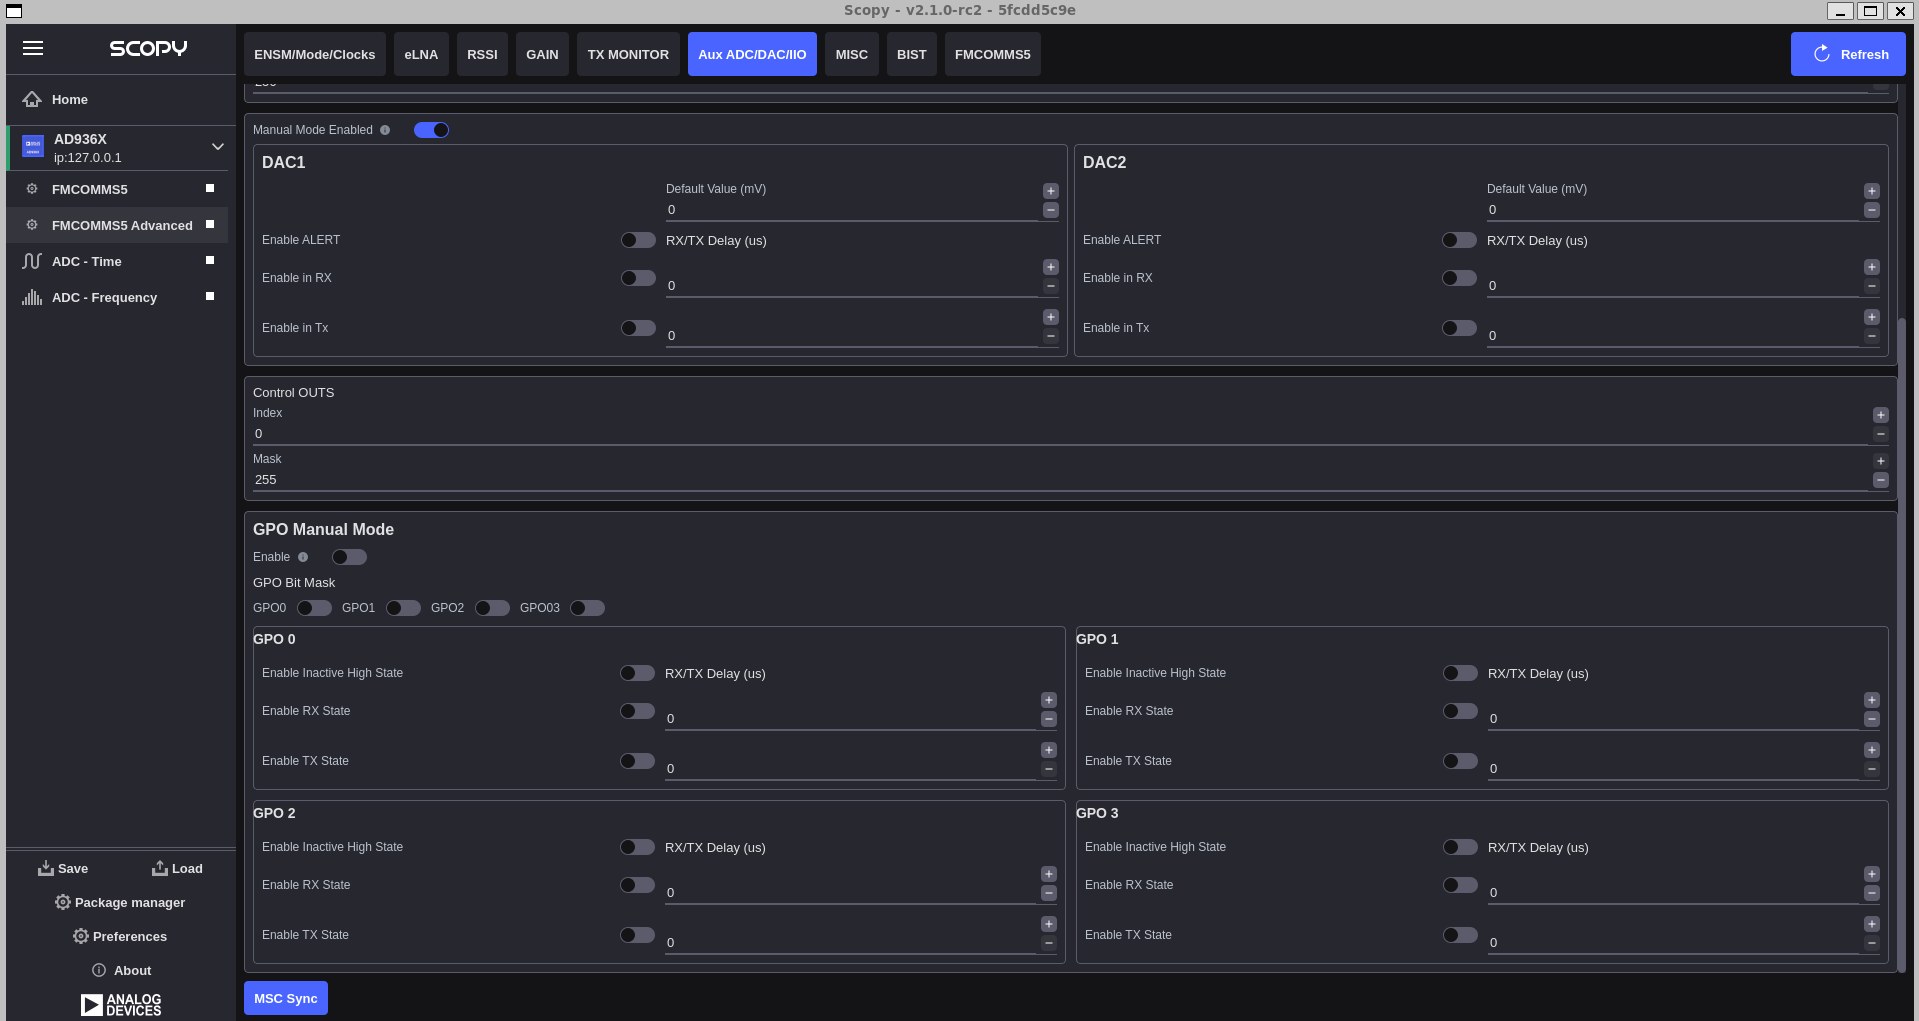Screen dimensions: 1919x1021
Task: Toggle GPO 2 Enable RX State
Action: (637, 885)
